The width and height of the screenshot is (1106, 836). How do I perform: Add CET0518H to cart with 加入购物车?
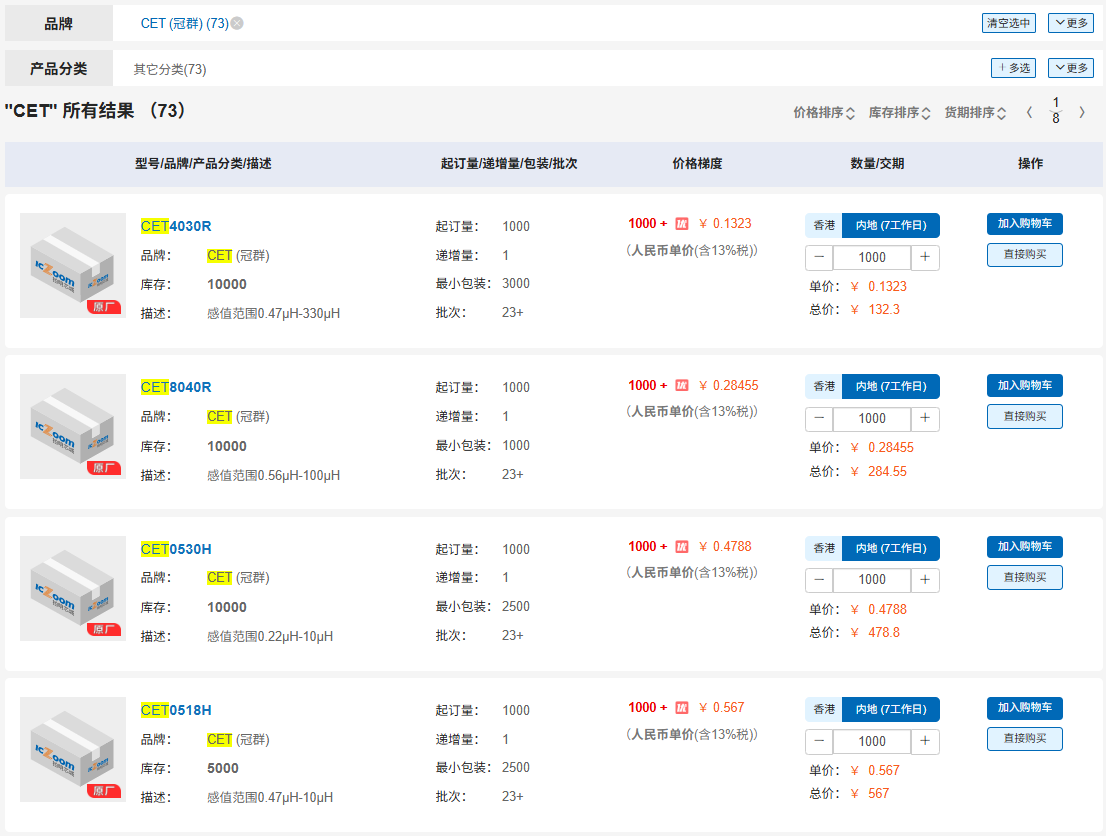(1024, 708)
